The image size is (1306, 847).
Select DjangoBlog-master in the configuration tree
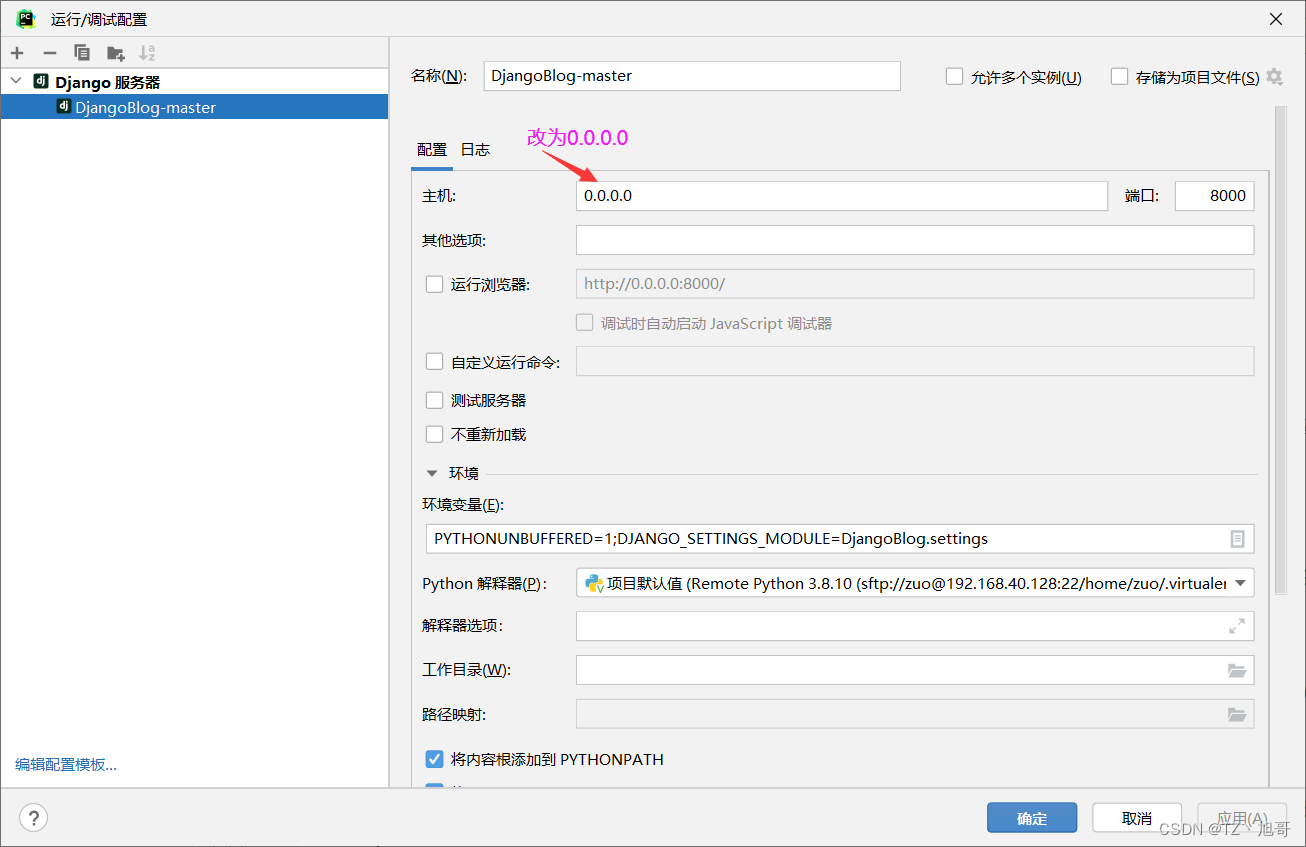194,107
